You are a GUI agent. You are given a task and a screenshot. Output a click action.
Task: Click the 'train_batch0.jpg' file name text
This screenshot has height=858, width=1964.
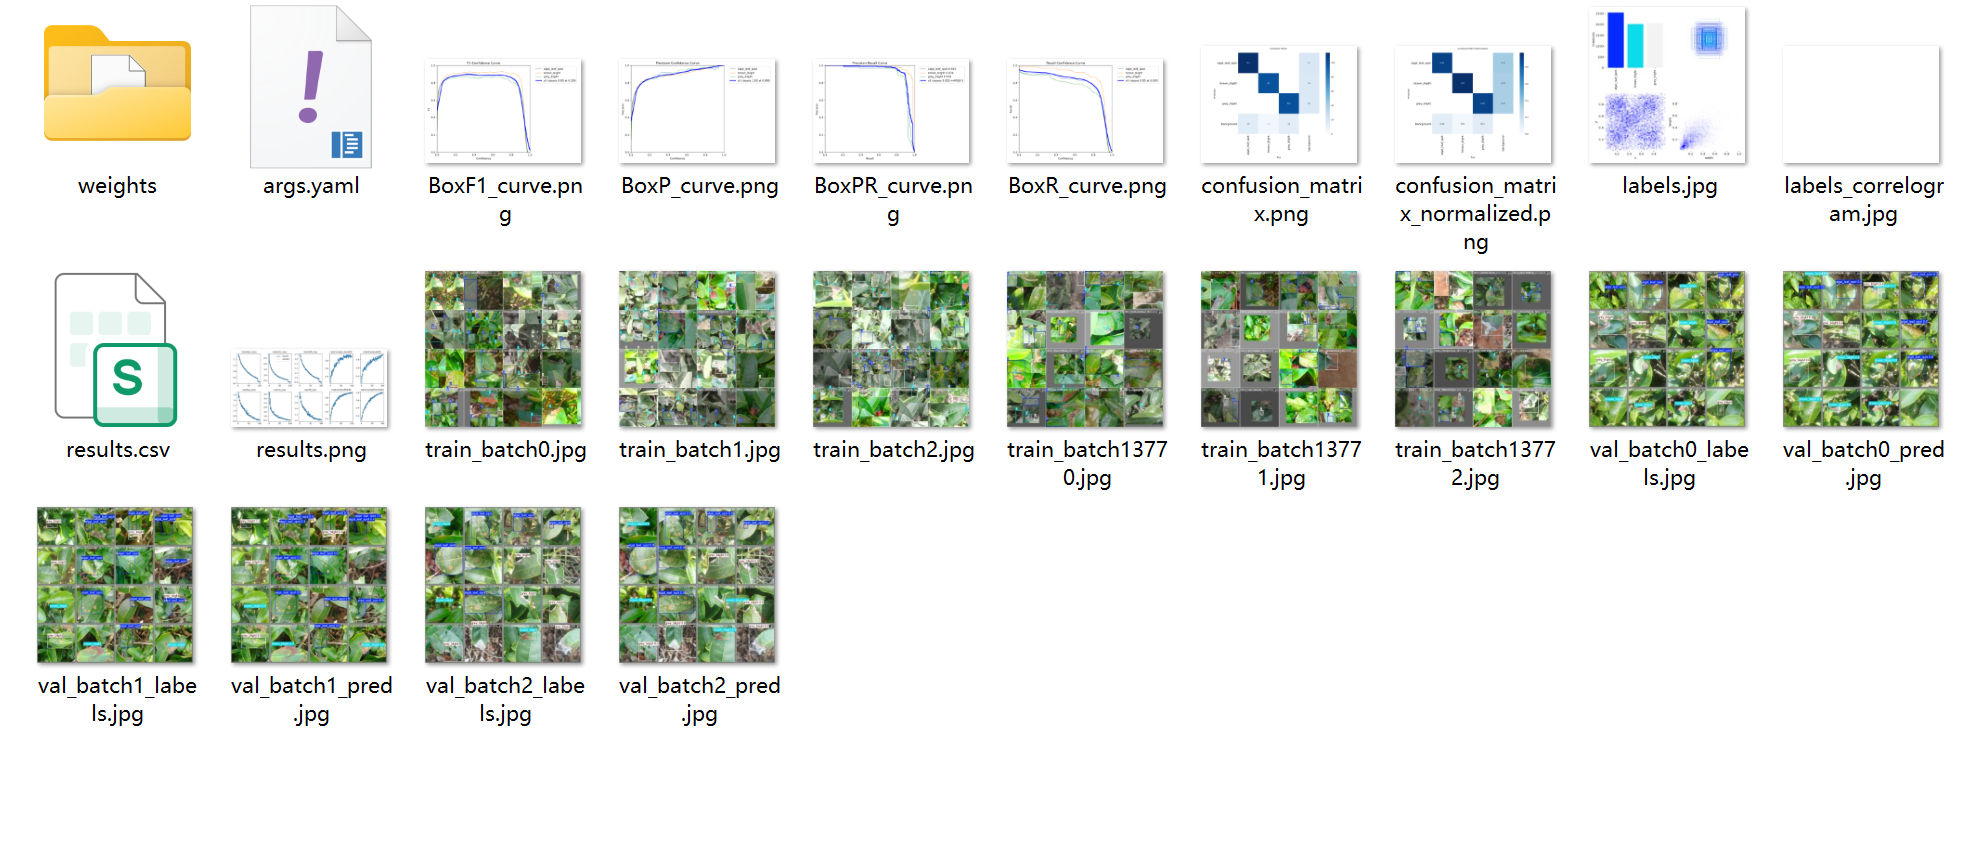tap(505, 450)
